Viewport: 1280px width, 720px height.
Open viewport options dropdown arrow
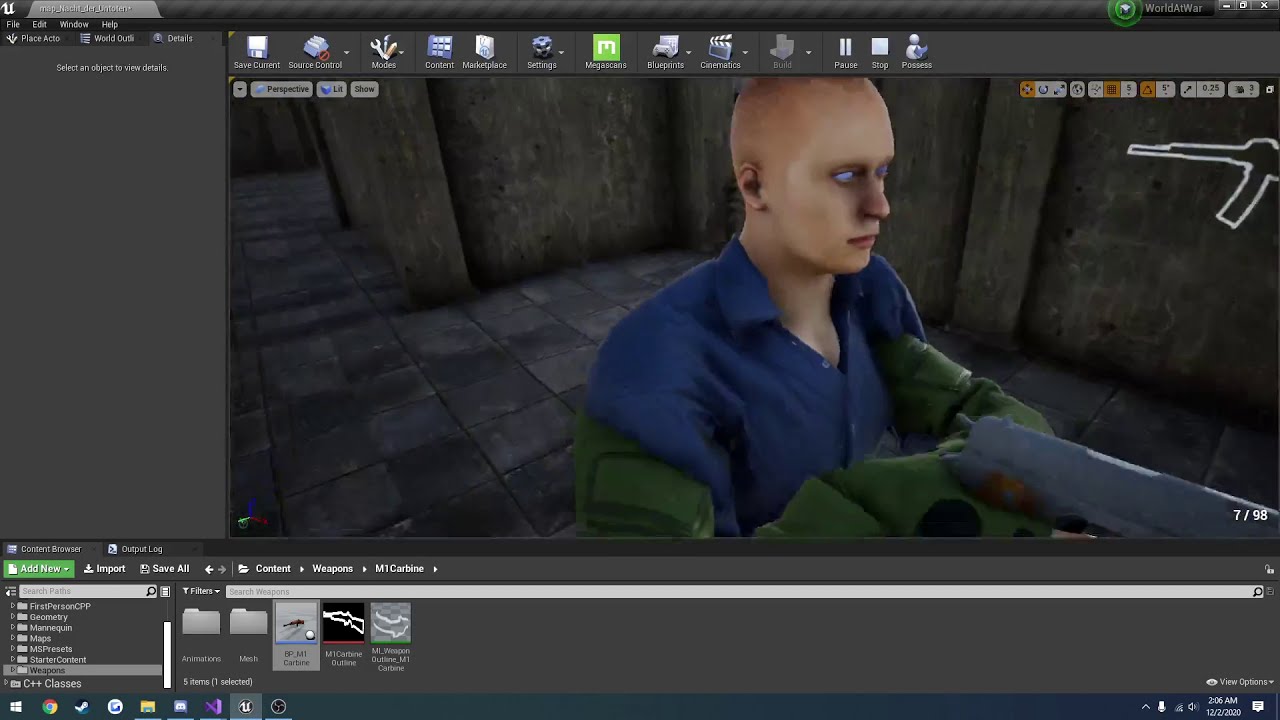[x=240, y=89]
